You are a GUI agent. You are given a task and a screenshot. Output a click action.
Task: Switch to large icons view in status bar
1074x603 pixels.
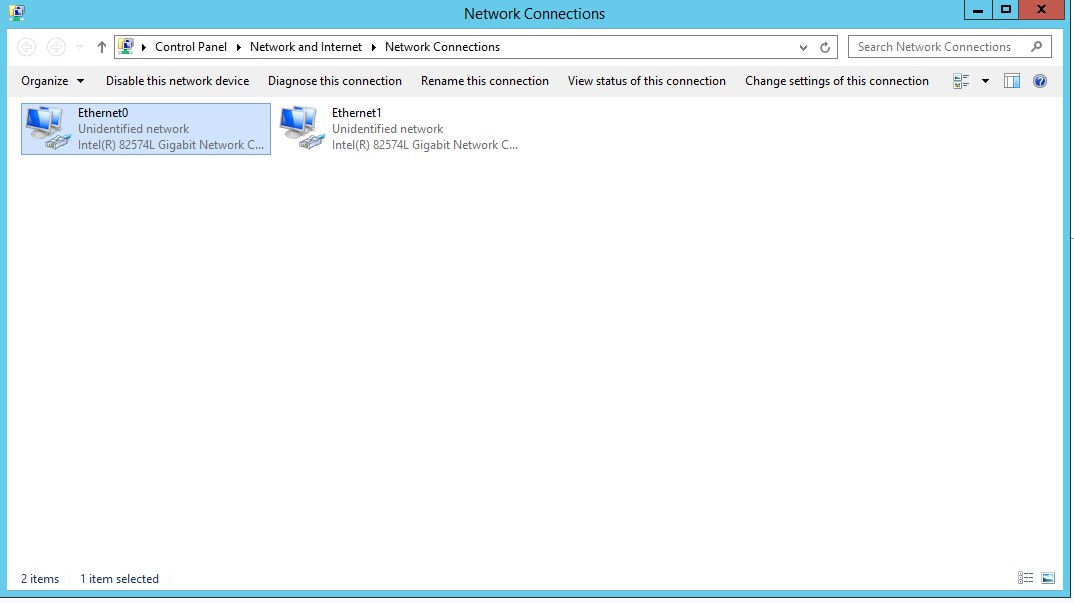pyautogui.click(x=1048, y=578)
